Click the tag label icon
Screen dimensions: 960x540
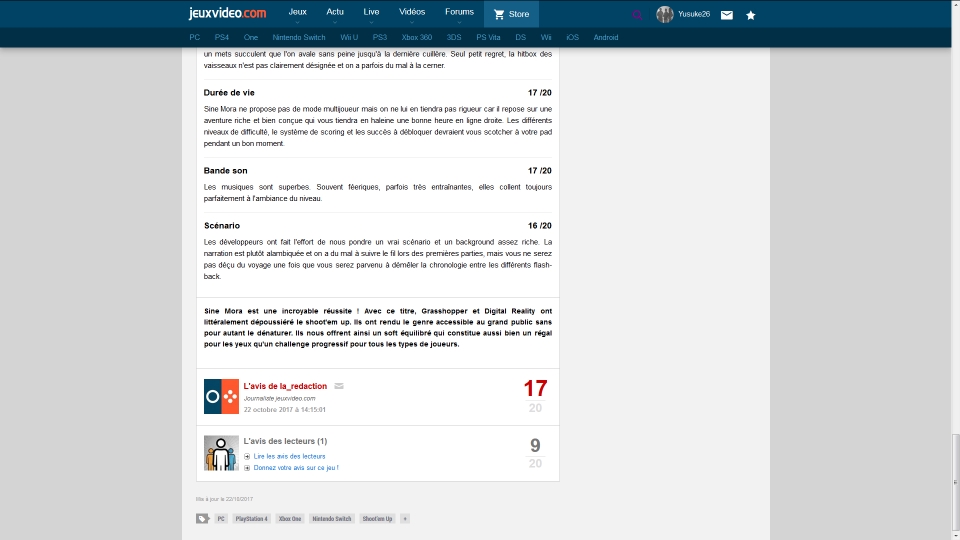pos(203,519)
